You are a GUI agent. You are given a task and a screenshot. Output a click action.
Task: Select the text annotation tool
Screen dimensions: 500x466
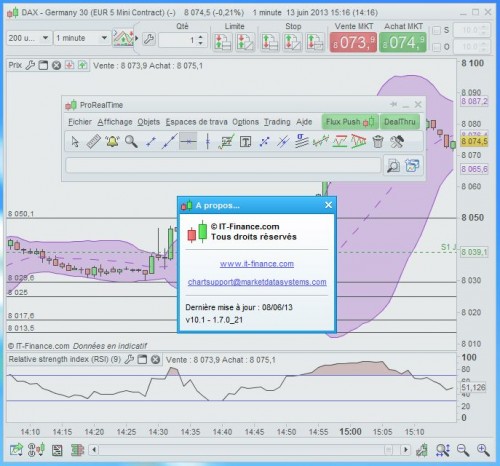tap(246, 142)
